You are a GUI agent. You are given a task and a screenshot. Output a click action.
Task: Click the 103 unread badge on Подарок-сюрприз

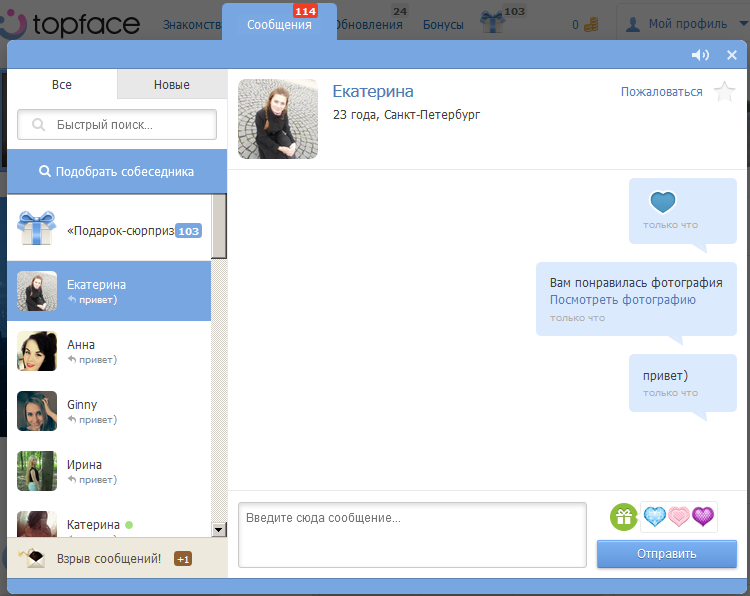pos(188,231)
